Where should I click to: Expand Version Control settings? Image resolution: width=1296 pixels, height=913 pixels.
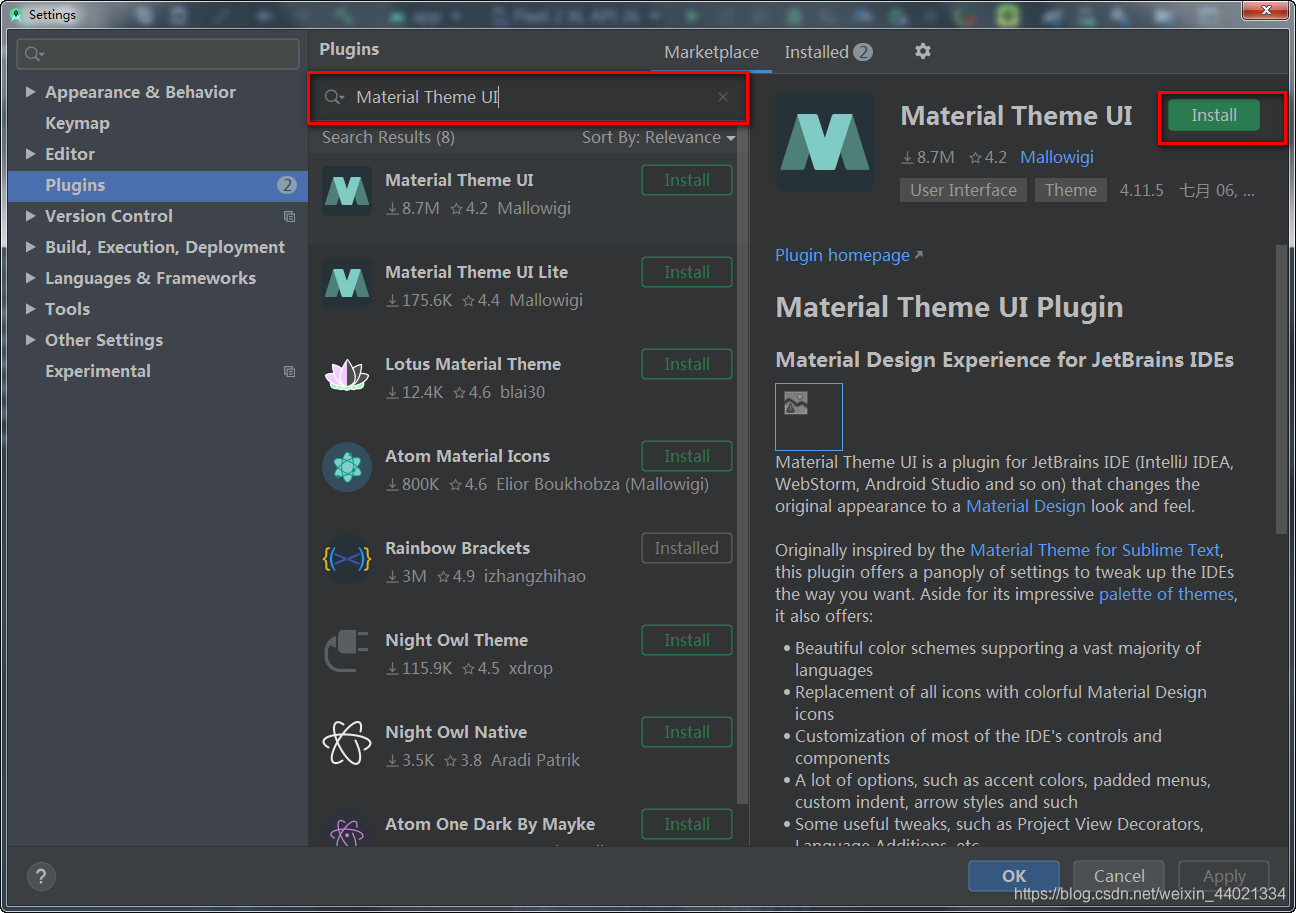tap(31, 216)
